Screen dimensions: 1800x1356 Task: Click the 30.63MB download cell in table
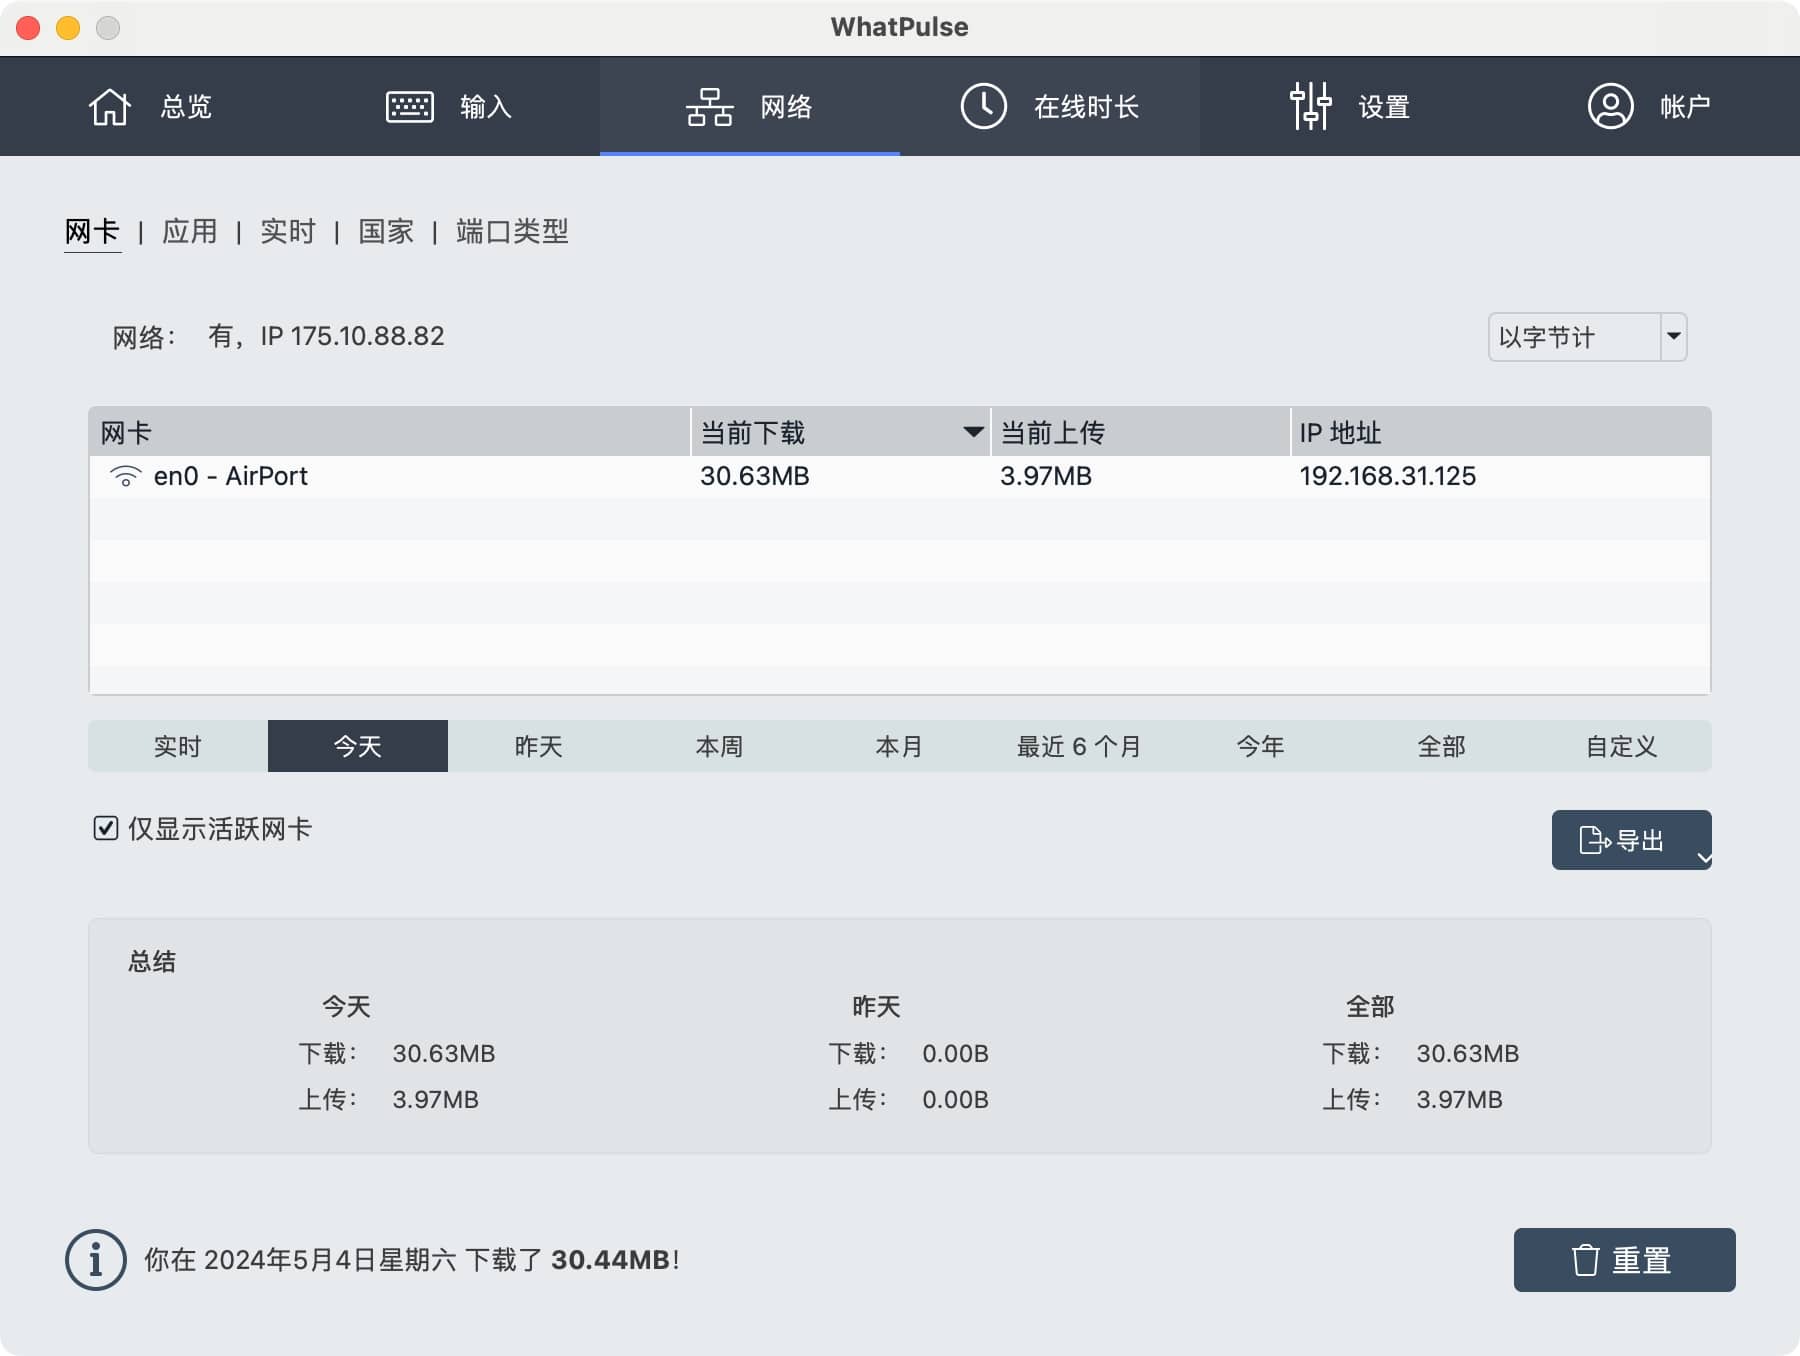(x=755, y=476)
